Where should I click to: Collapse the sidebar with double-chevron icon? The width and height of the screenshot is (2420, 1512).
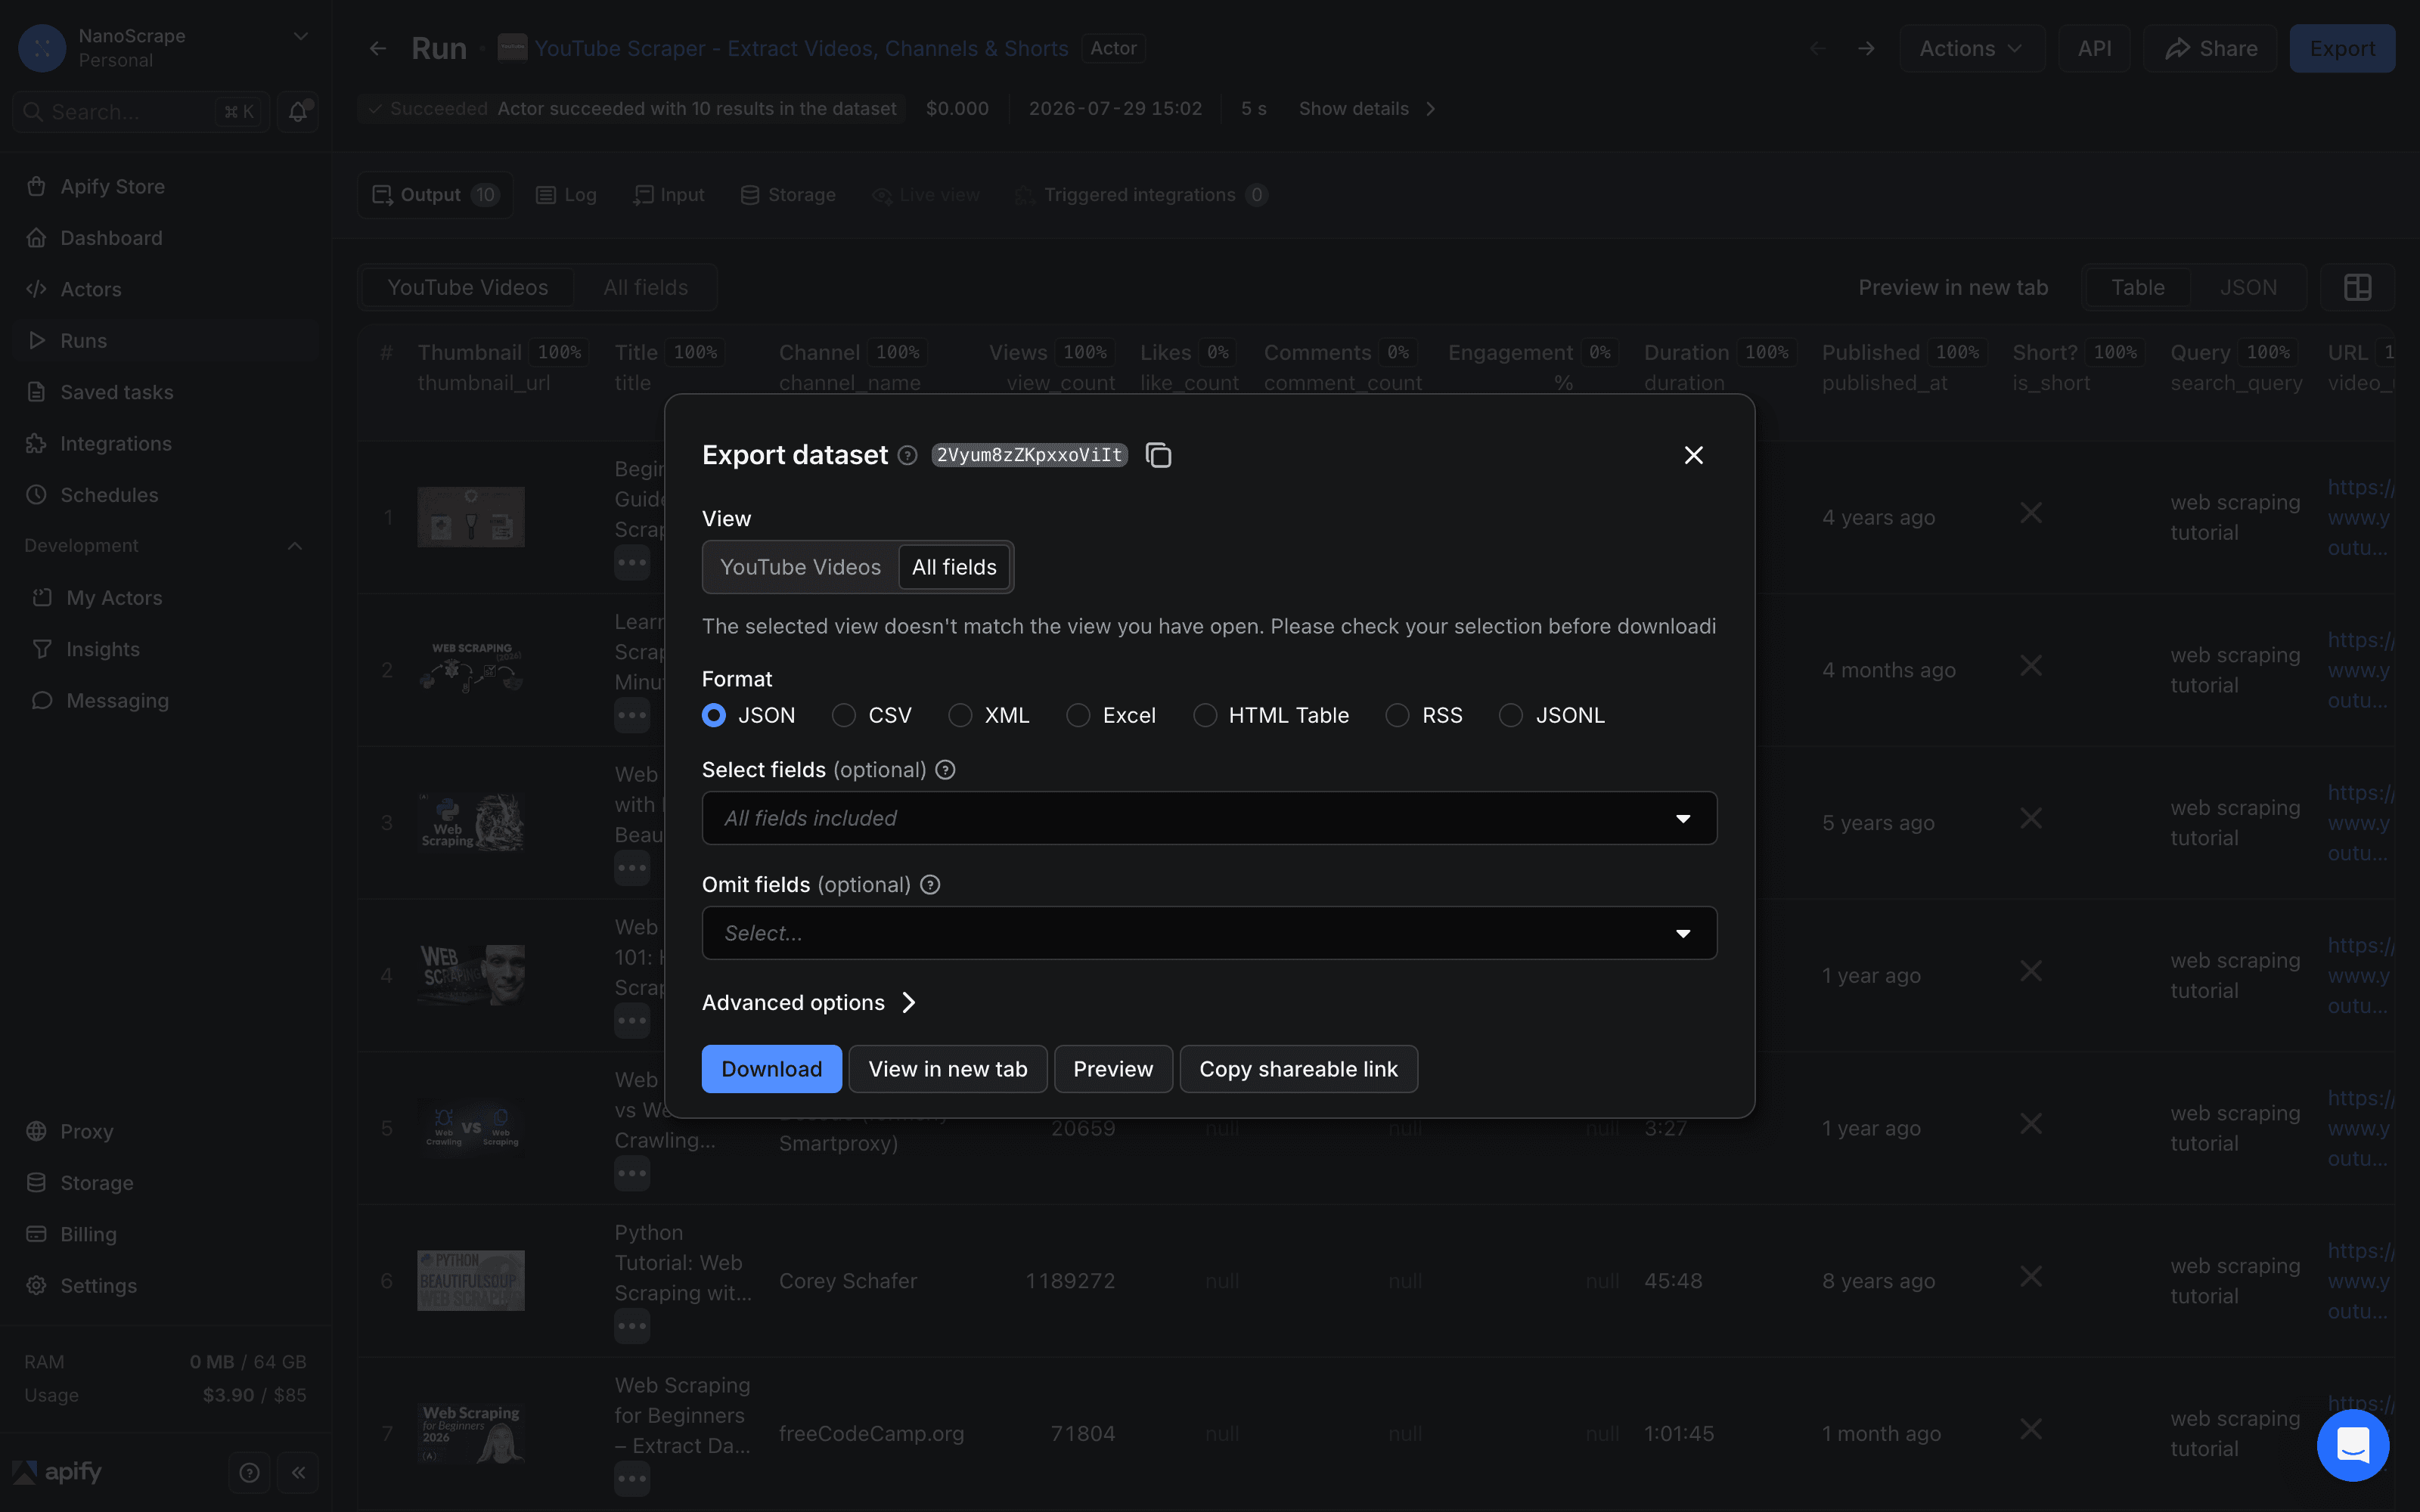[x=298, y=1472]
